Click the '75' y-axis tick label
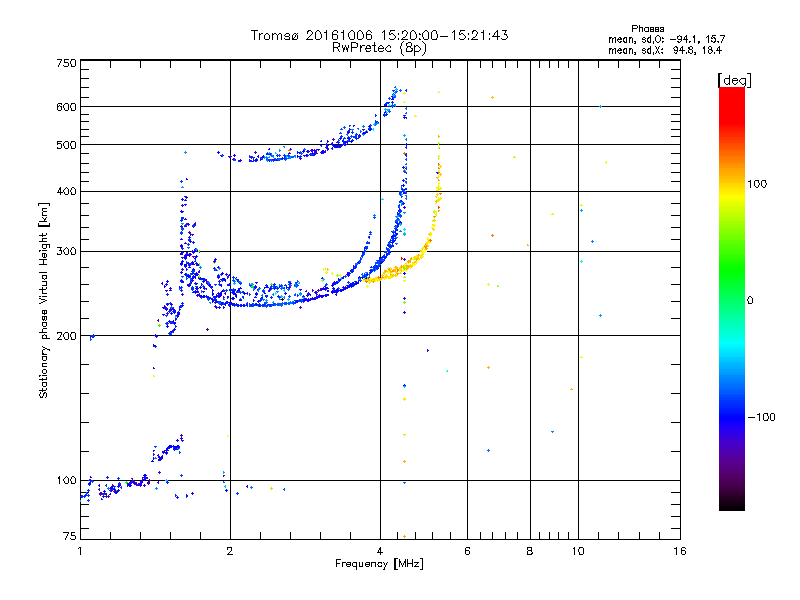This screenshot has height=600, width=800. 70,536
